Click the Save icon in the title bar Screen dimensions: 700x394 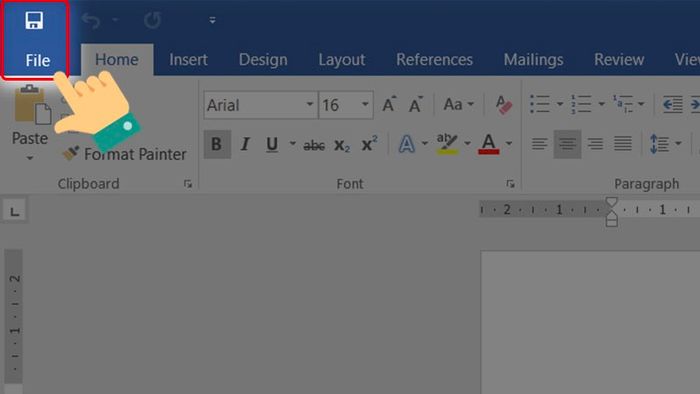(x=34, y=21)
